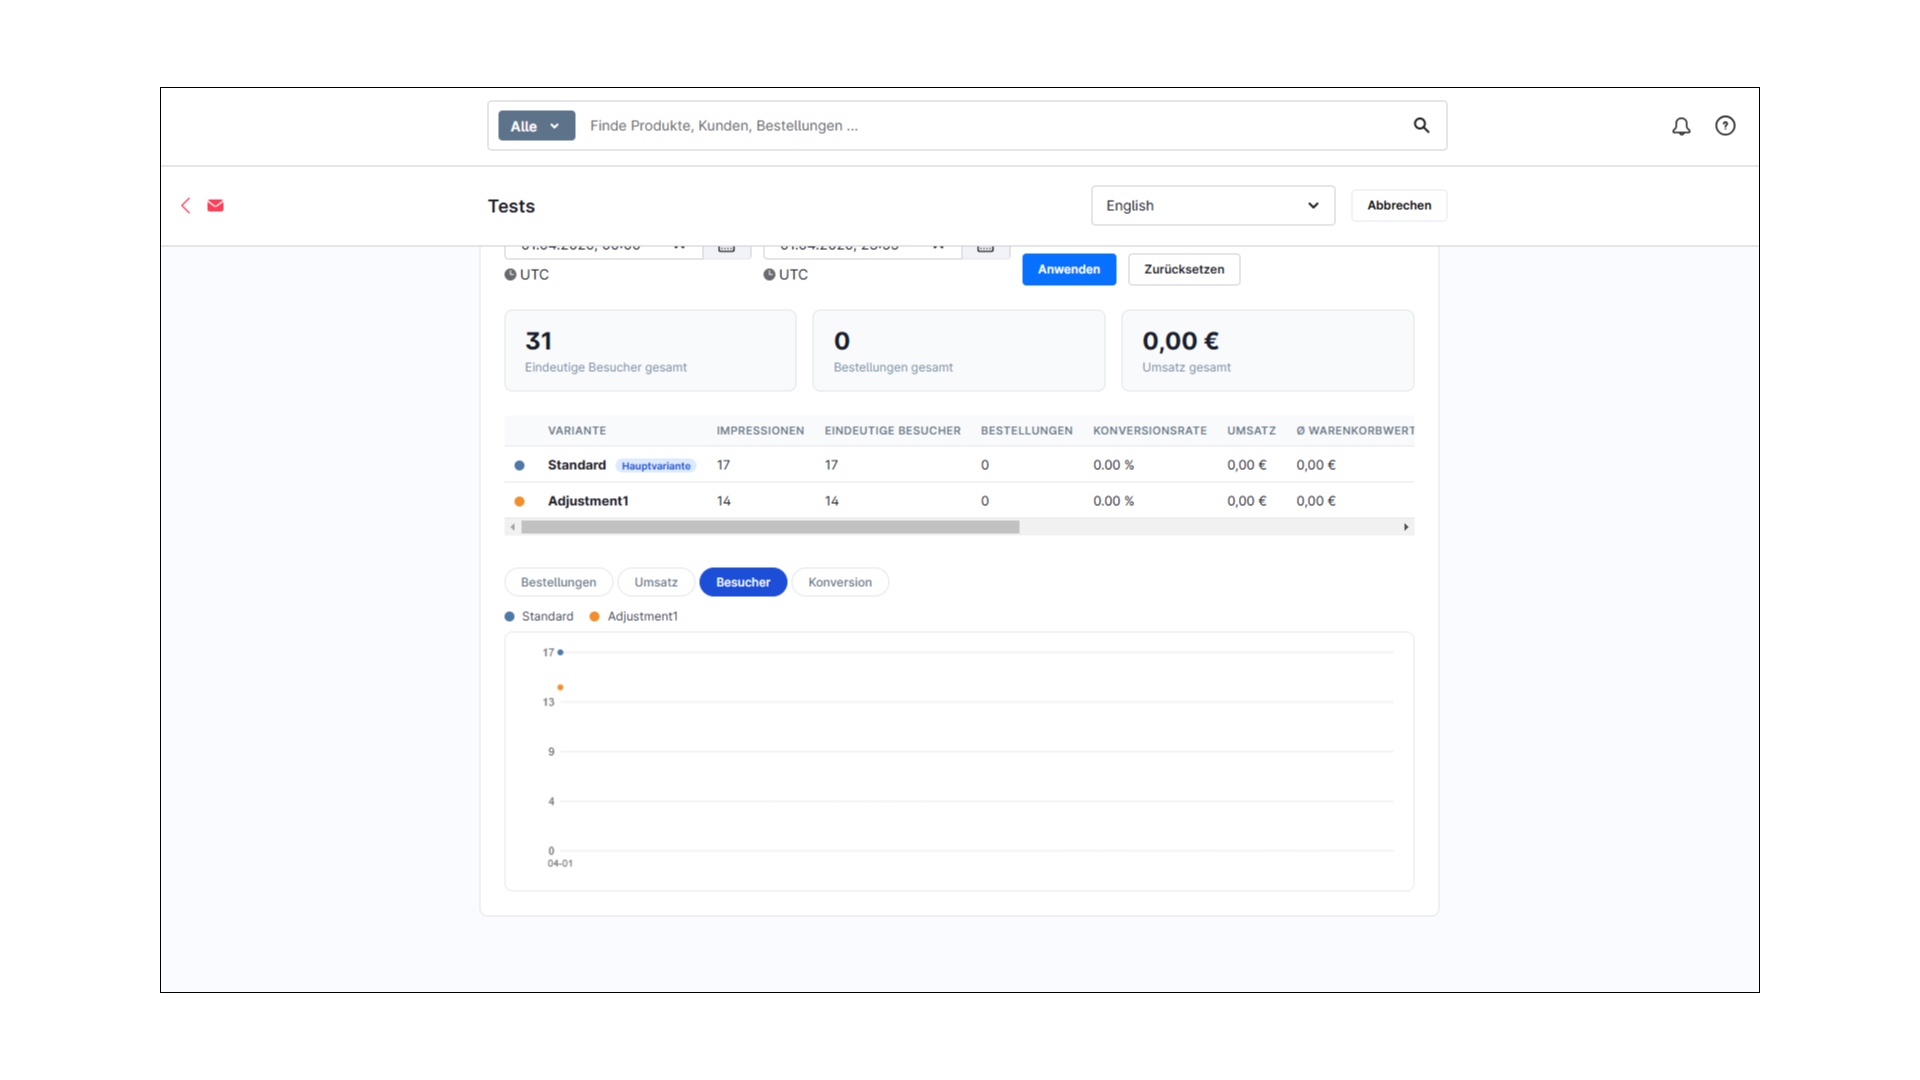Open the English language dropdown
The height and width of the screenshot is (1080, 1920).
point(1212,205)
